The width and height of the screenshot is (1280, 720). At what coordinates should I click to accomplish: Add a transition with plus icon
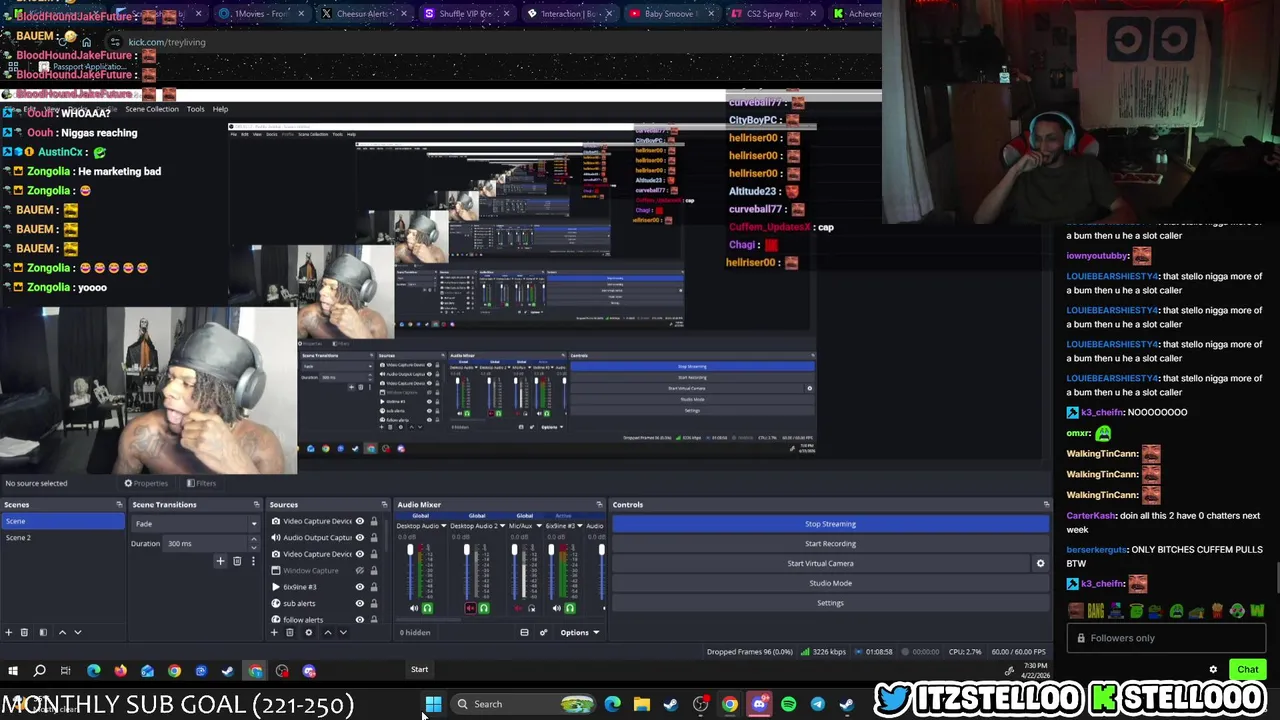(220, 561)
